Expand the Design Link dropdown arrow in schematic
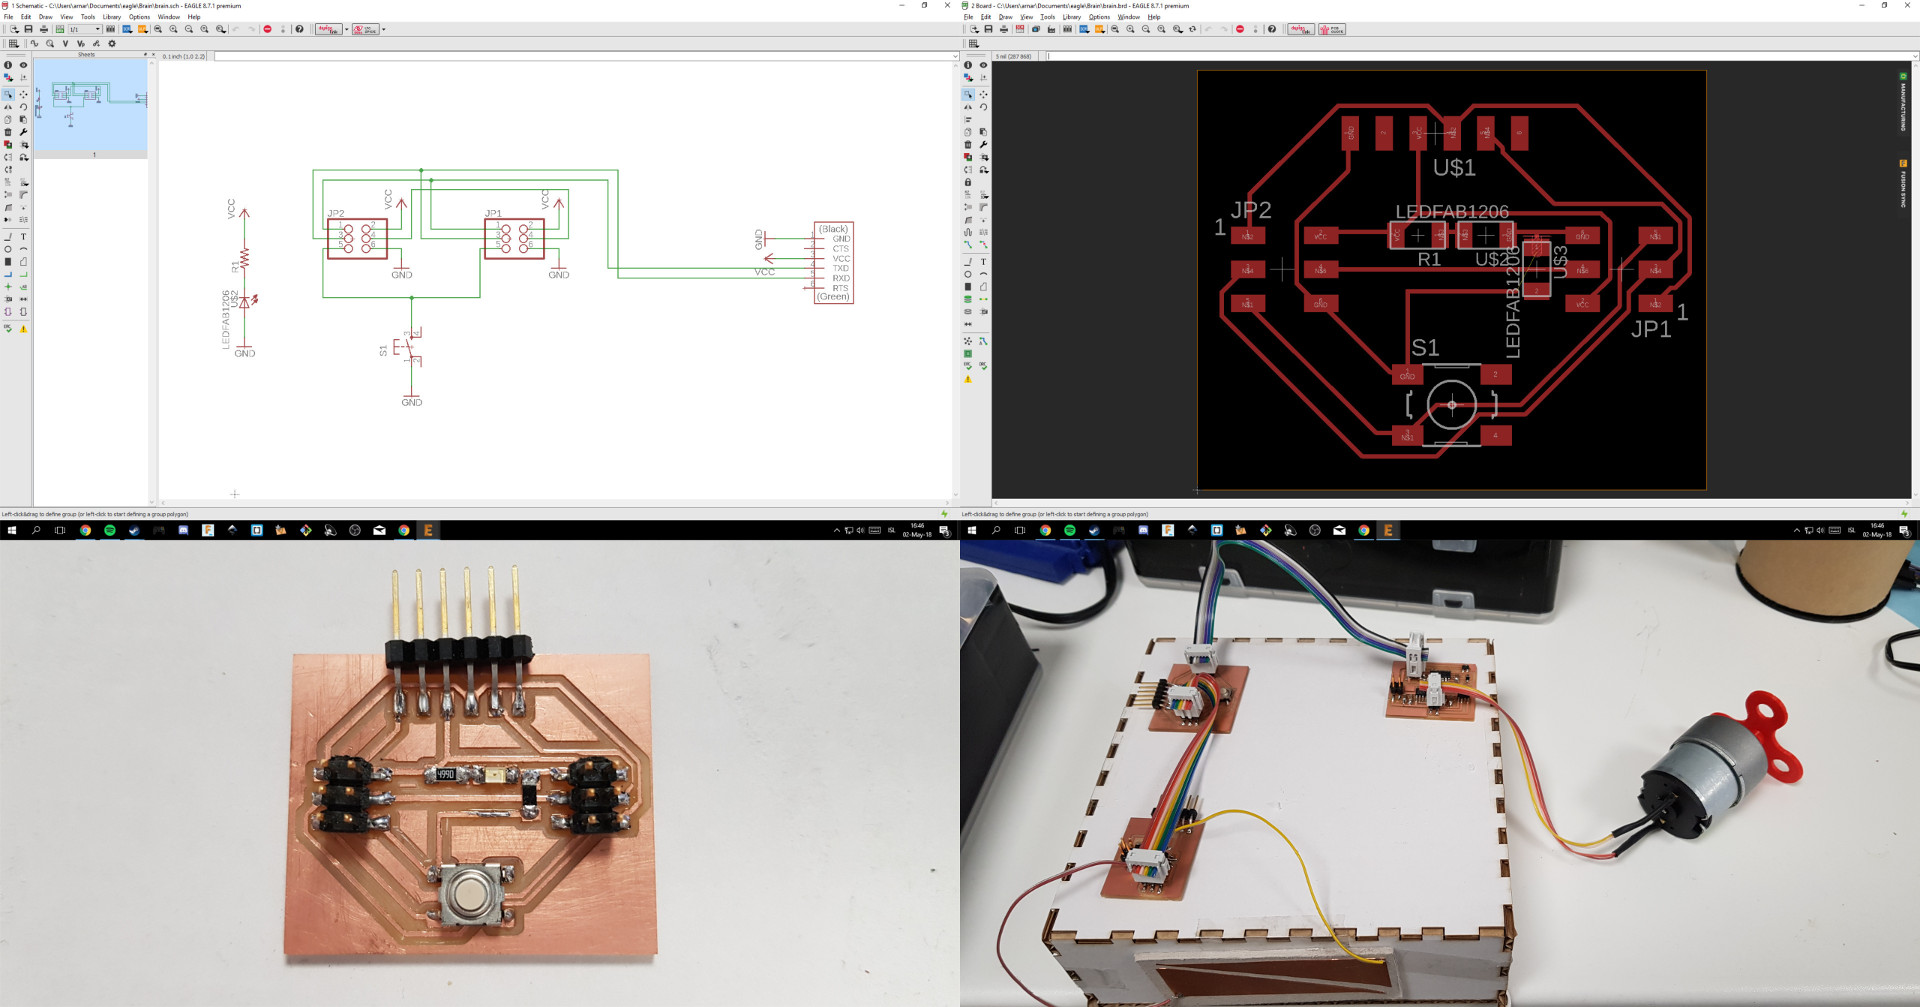1920x1007 pixels. (346, 29)
